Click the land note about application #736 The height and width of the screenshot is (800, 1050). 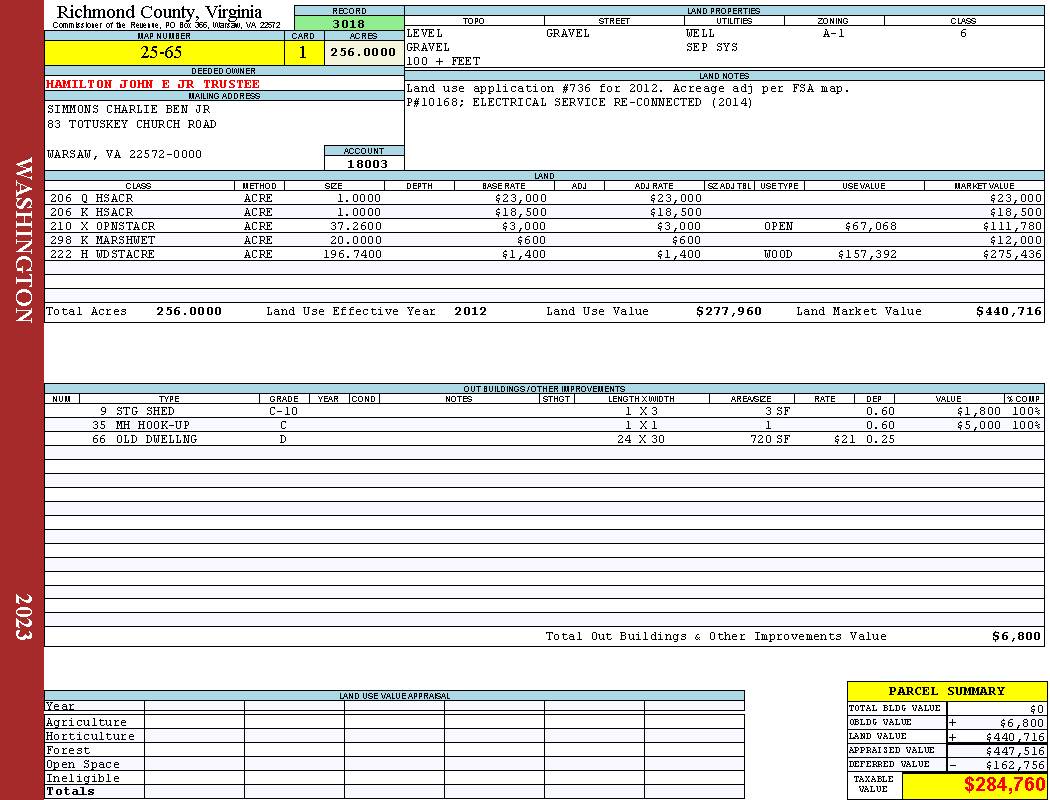(628, 88)
